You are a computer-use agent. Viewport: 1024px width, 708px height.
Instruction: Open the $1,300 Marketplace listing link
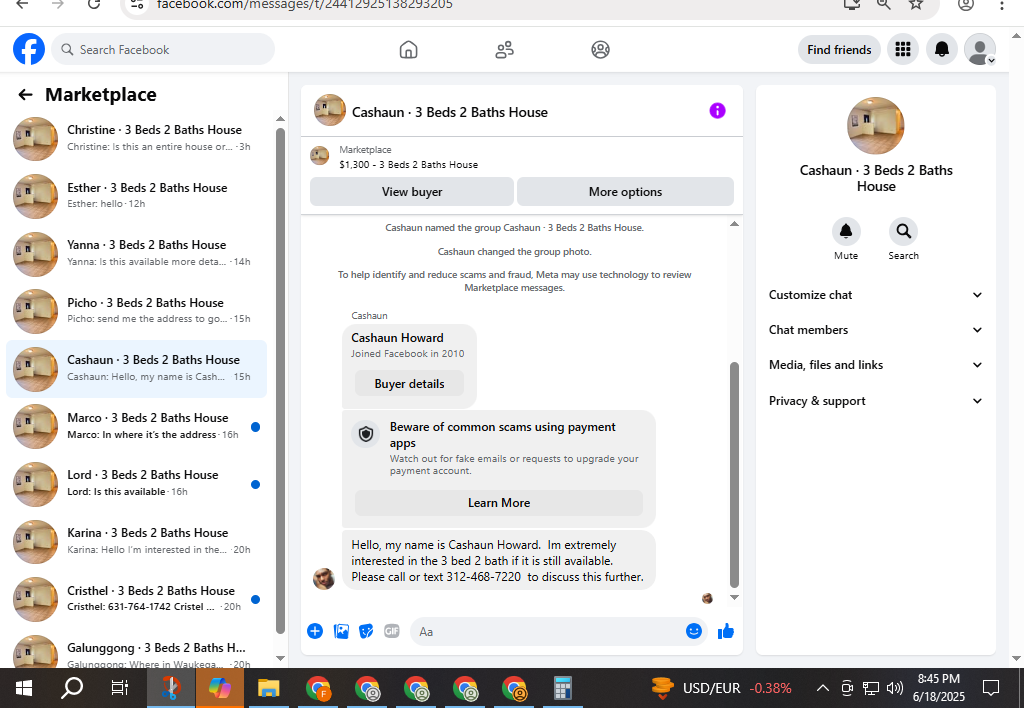coord(408,165)
